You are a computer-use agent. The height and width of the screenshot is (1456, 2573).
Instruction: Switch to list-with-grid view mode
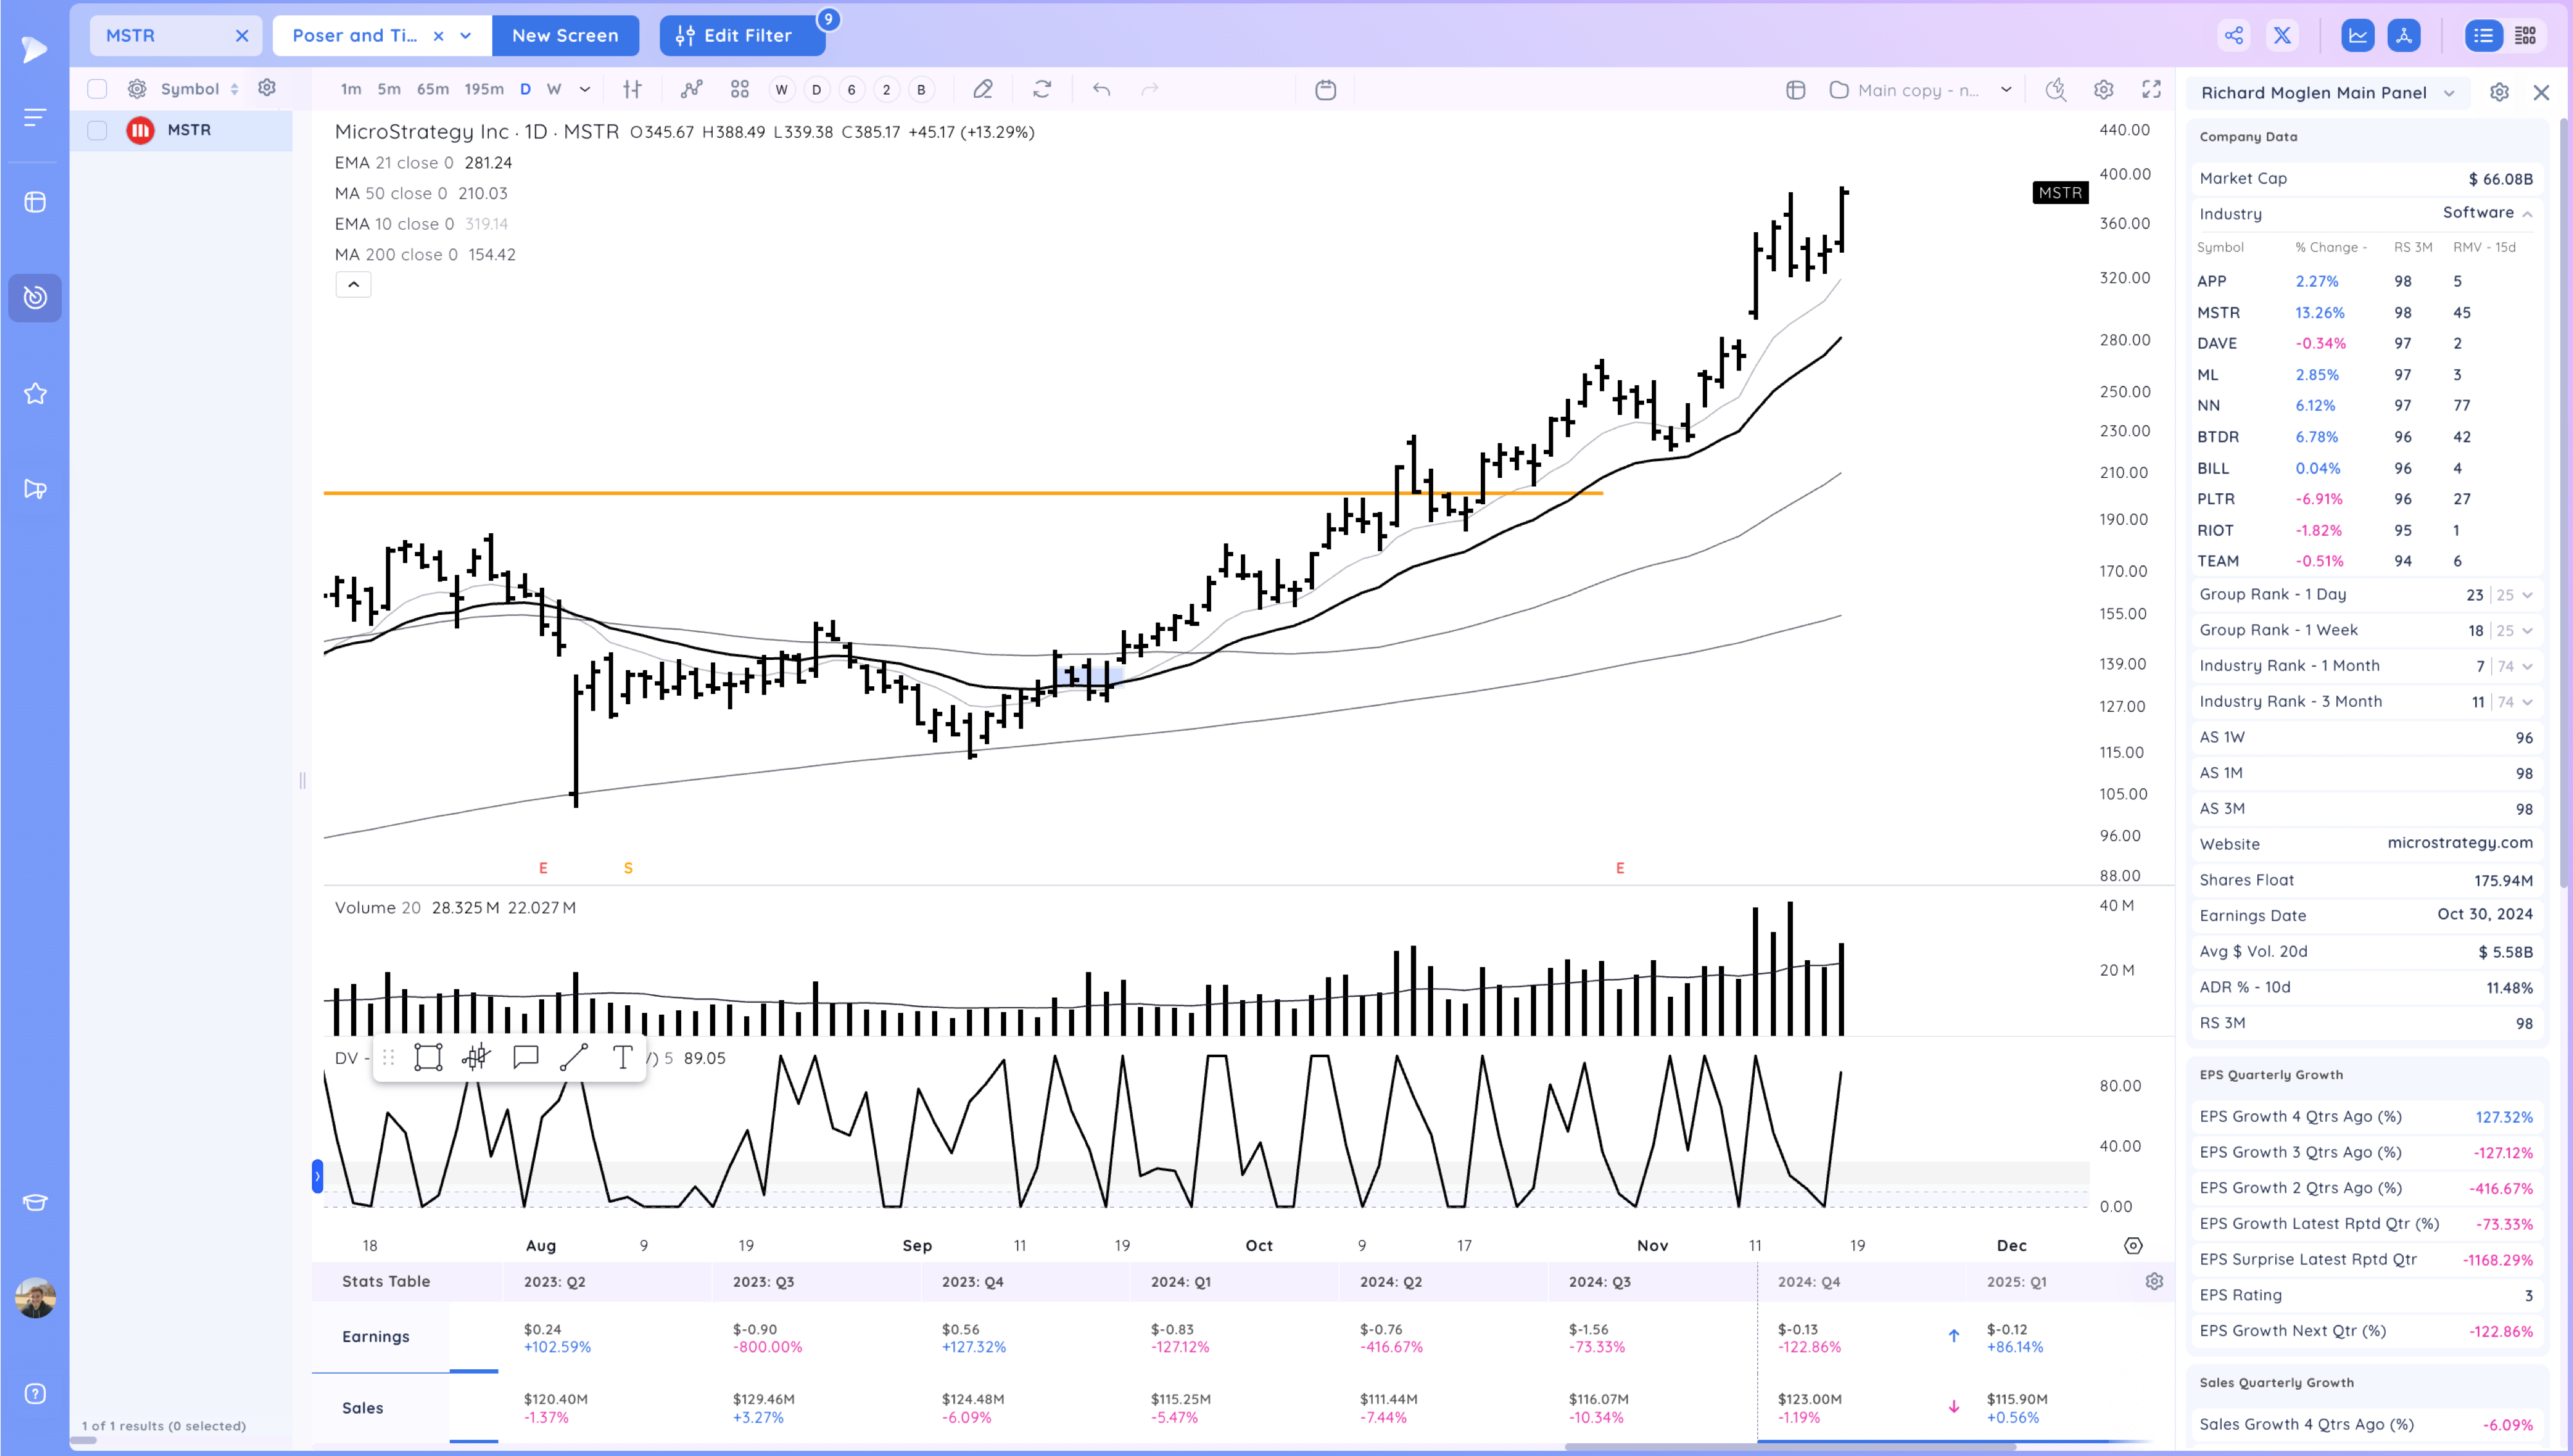[2525, 36]
